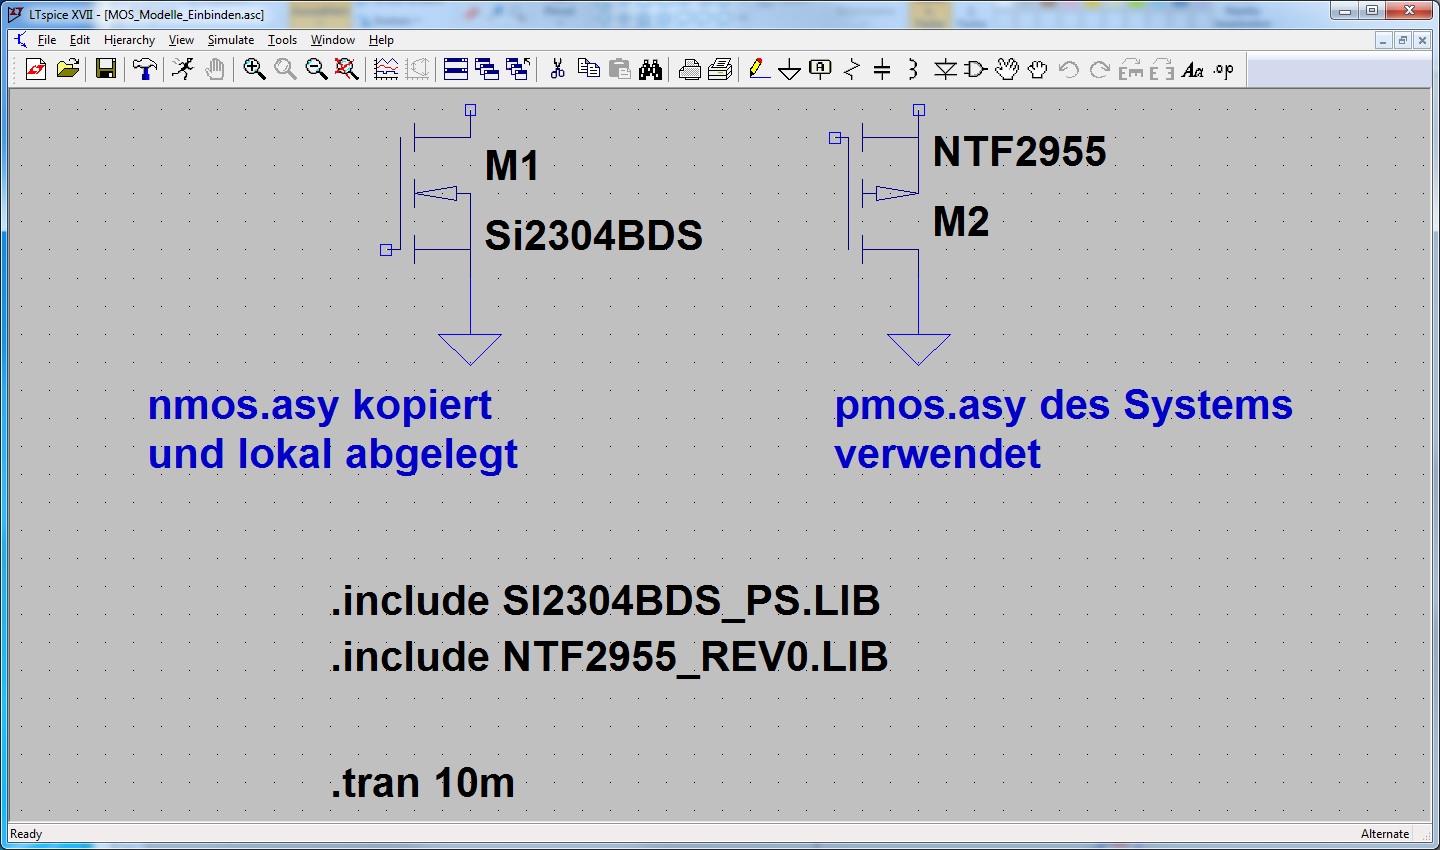Place a Ground symbol from the toolbar
Viewport: 1440px width, 850px height.
tap(789, 69)
